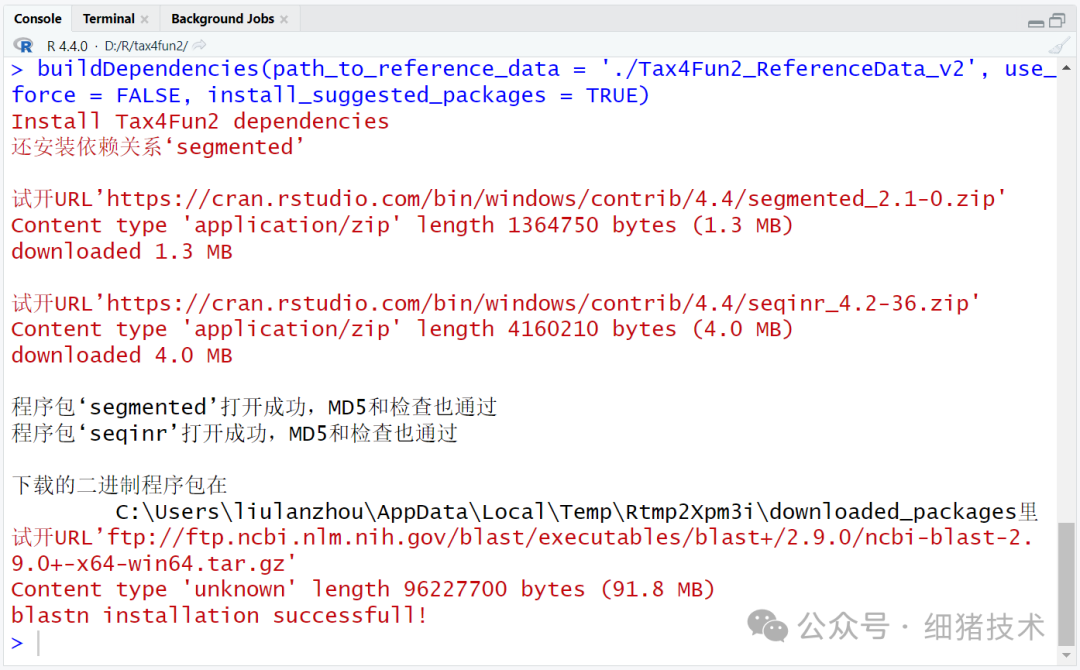
Task: Close the Background Jobs tab
Action: click(x=284, y=19)
